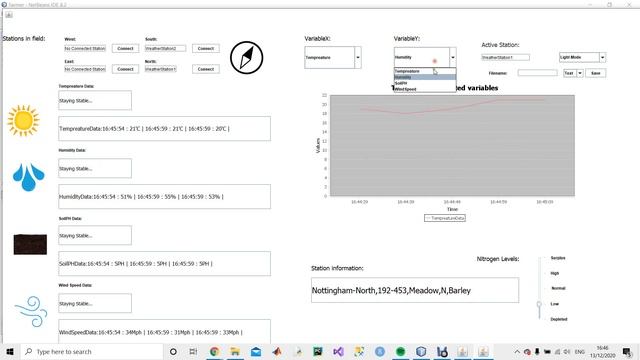
Task: Click the volume tray icon
Action: tap(567, 351)
